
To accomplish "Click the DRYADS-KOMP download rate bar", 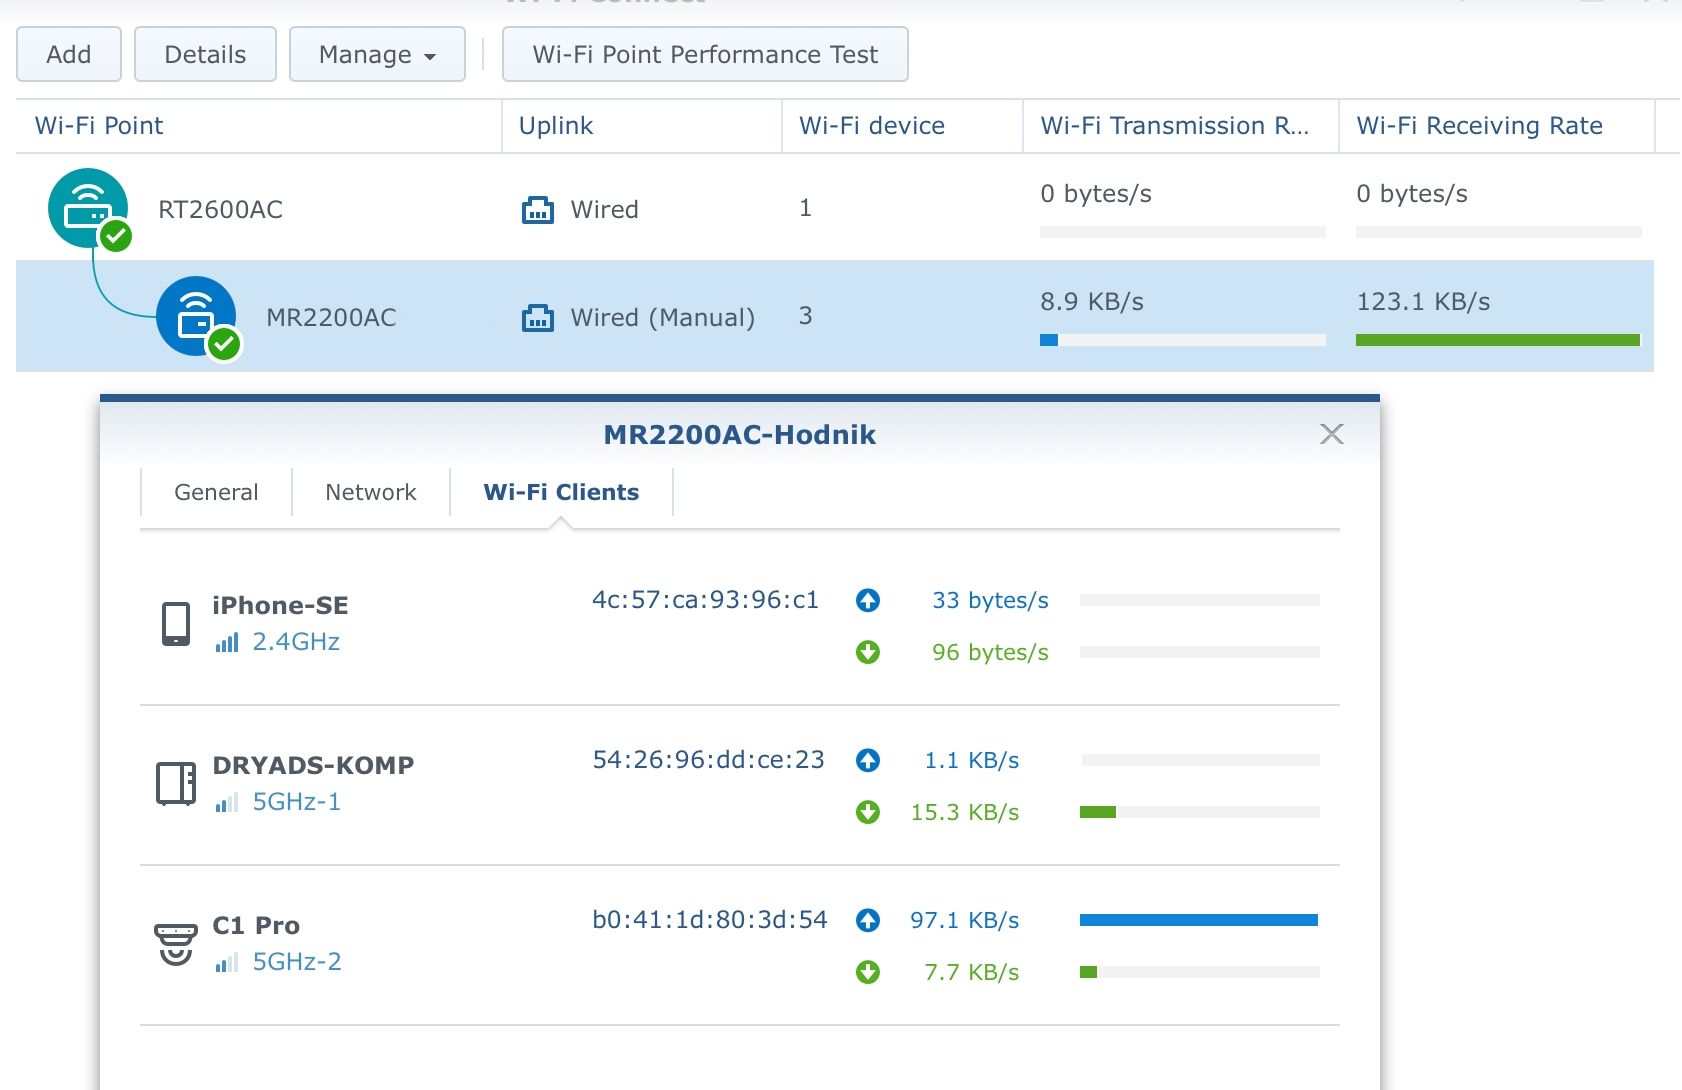I will click(1200, 812).
